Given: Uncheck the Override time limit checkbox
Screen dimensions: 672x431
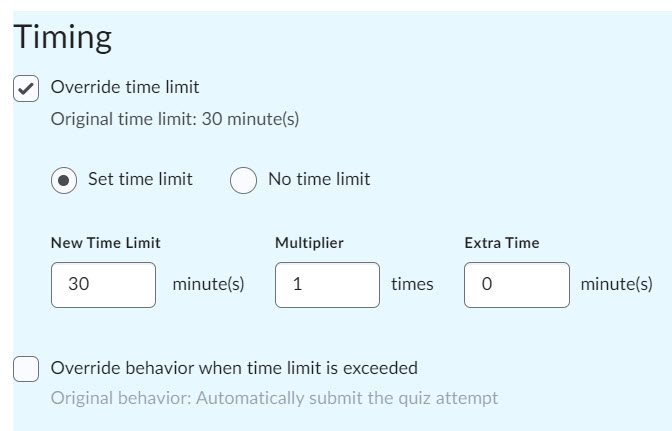Looking at the screenshot, I should 26,88.
